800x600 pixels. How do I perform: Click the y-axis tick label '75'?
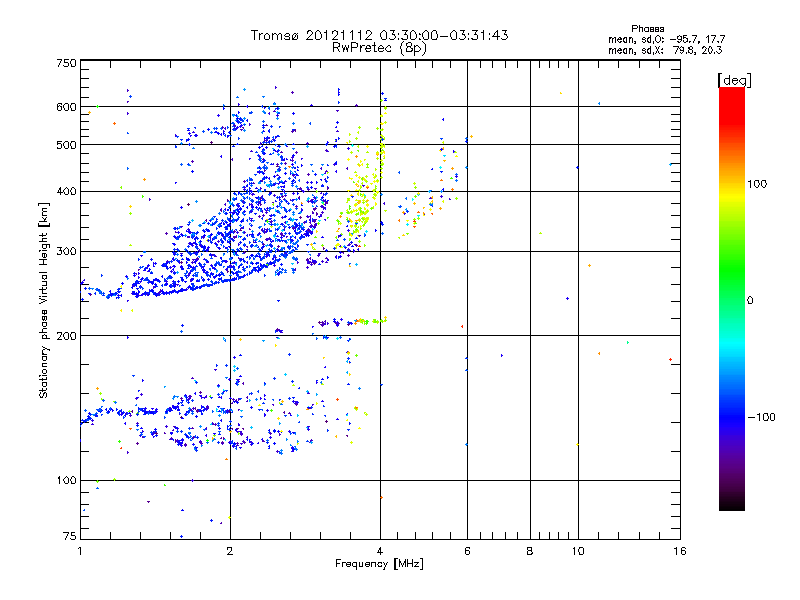point(70,536)
